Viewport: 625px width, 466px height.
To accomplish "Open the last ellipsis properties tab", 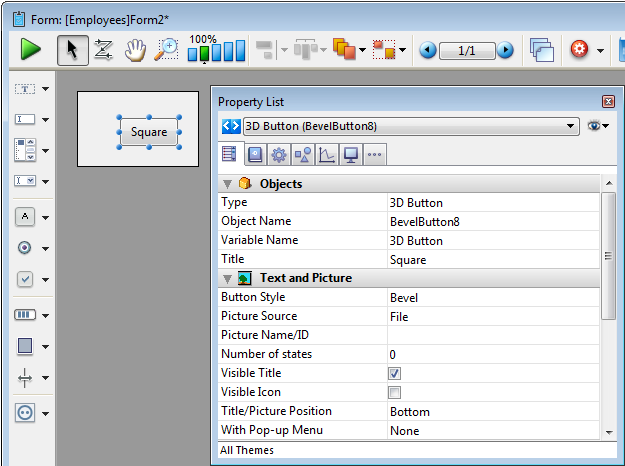I will 374,154.
